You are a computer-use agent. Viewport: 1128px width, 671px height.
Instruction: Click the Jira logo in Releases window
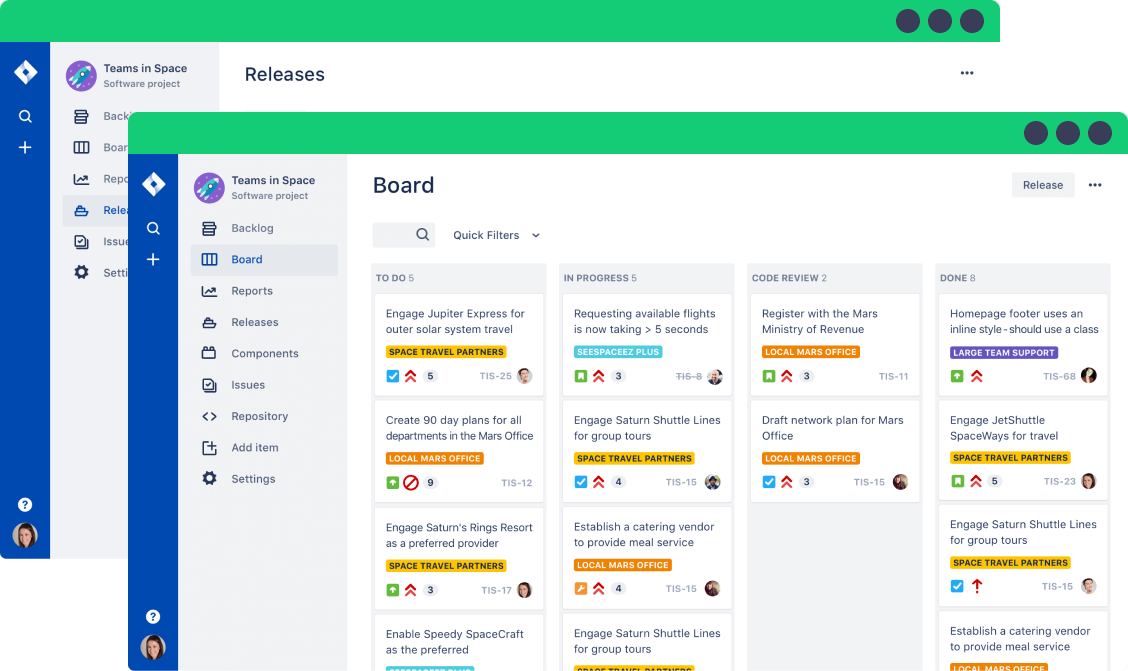pyautogui.click(x=25, y=72)
